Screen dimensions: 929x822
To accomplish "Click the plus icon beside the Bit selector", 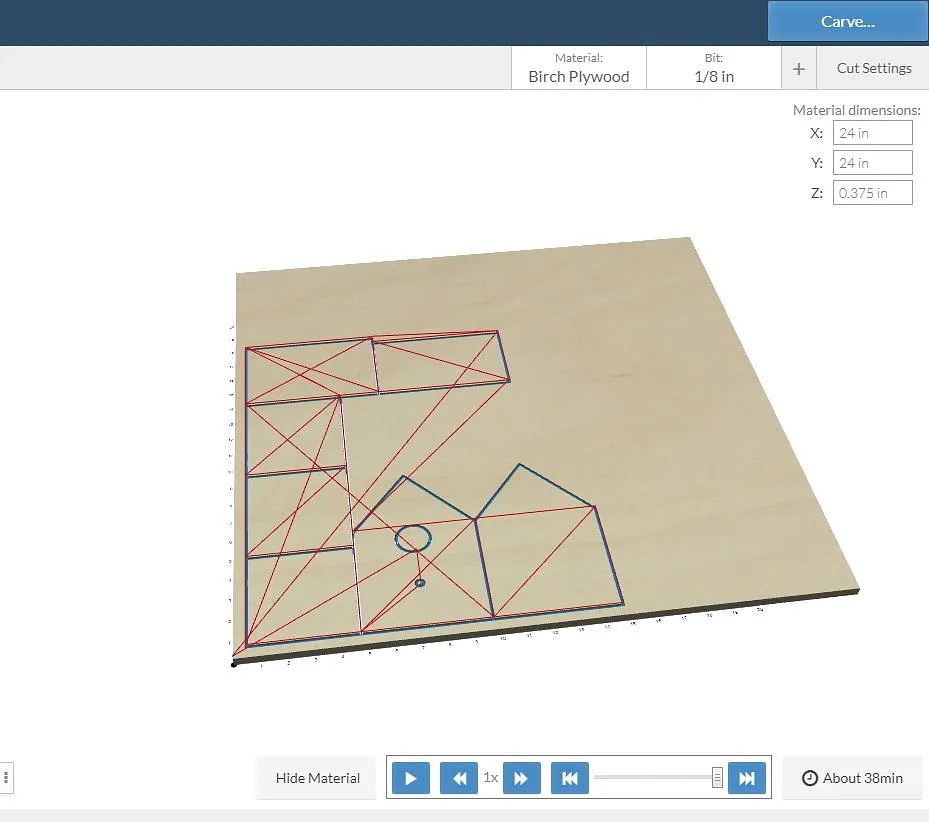I will tap(798, 69).
